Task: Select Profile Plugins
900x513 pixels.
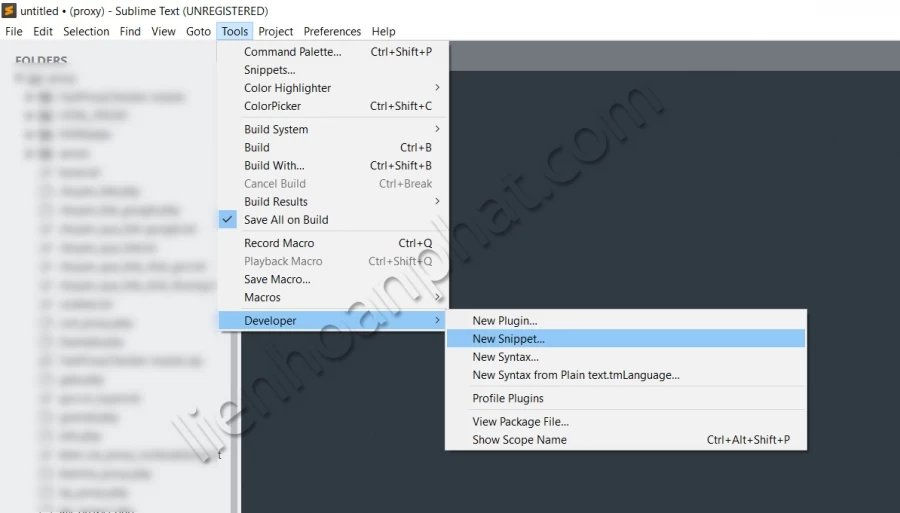Action: pos(626,398)
